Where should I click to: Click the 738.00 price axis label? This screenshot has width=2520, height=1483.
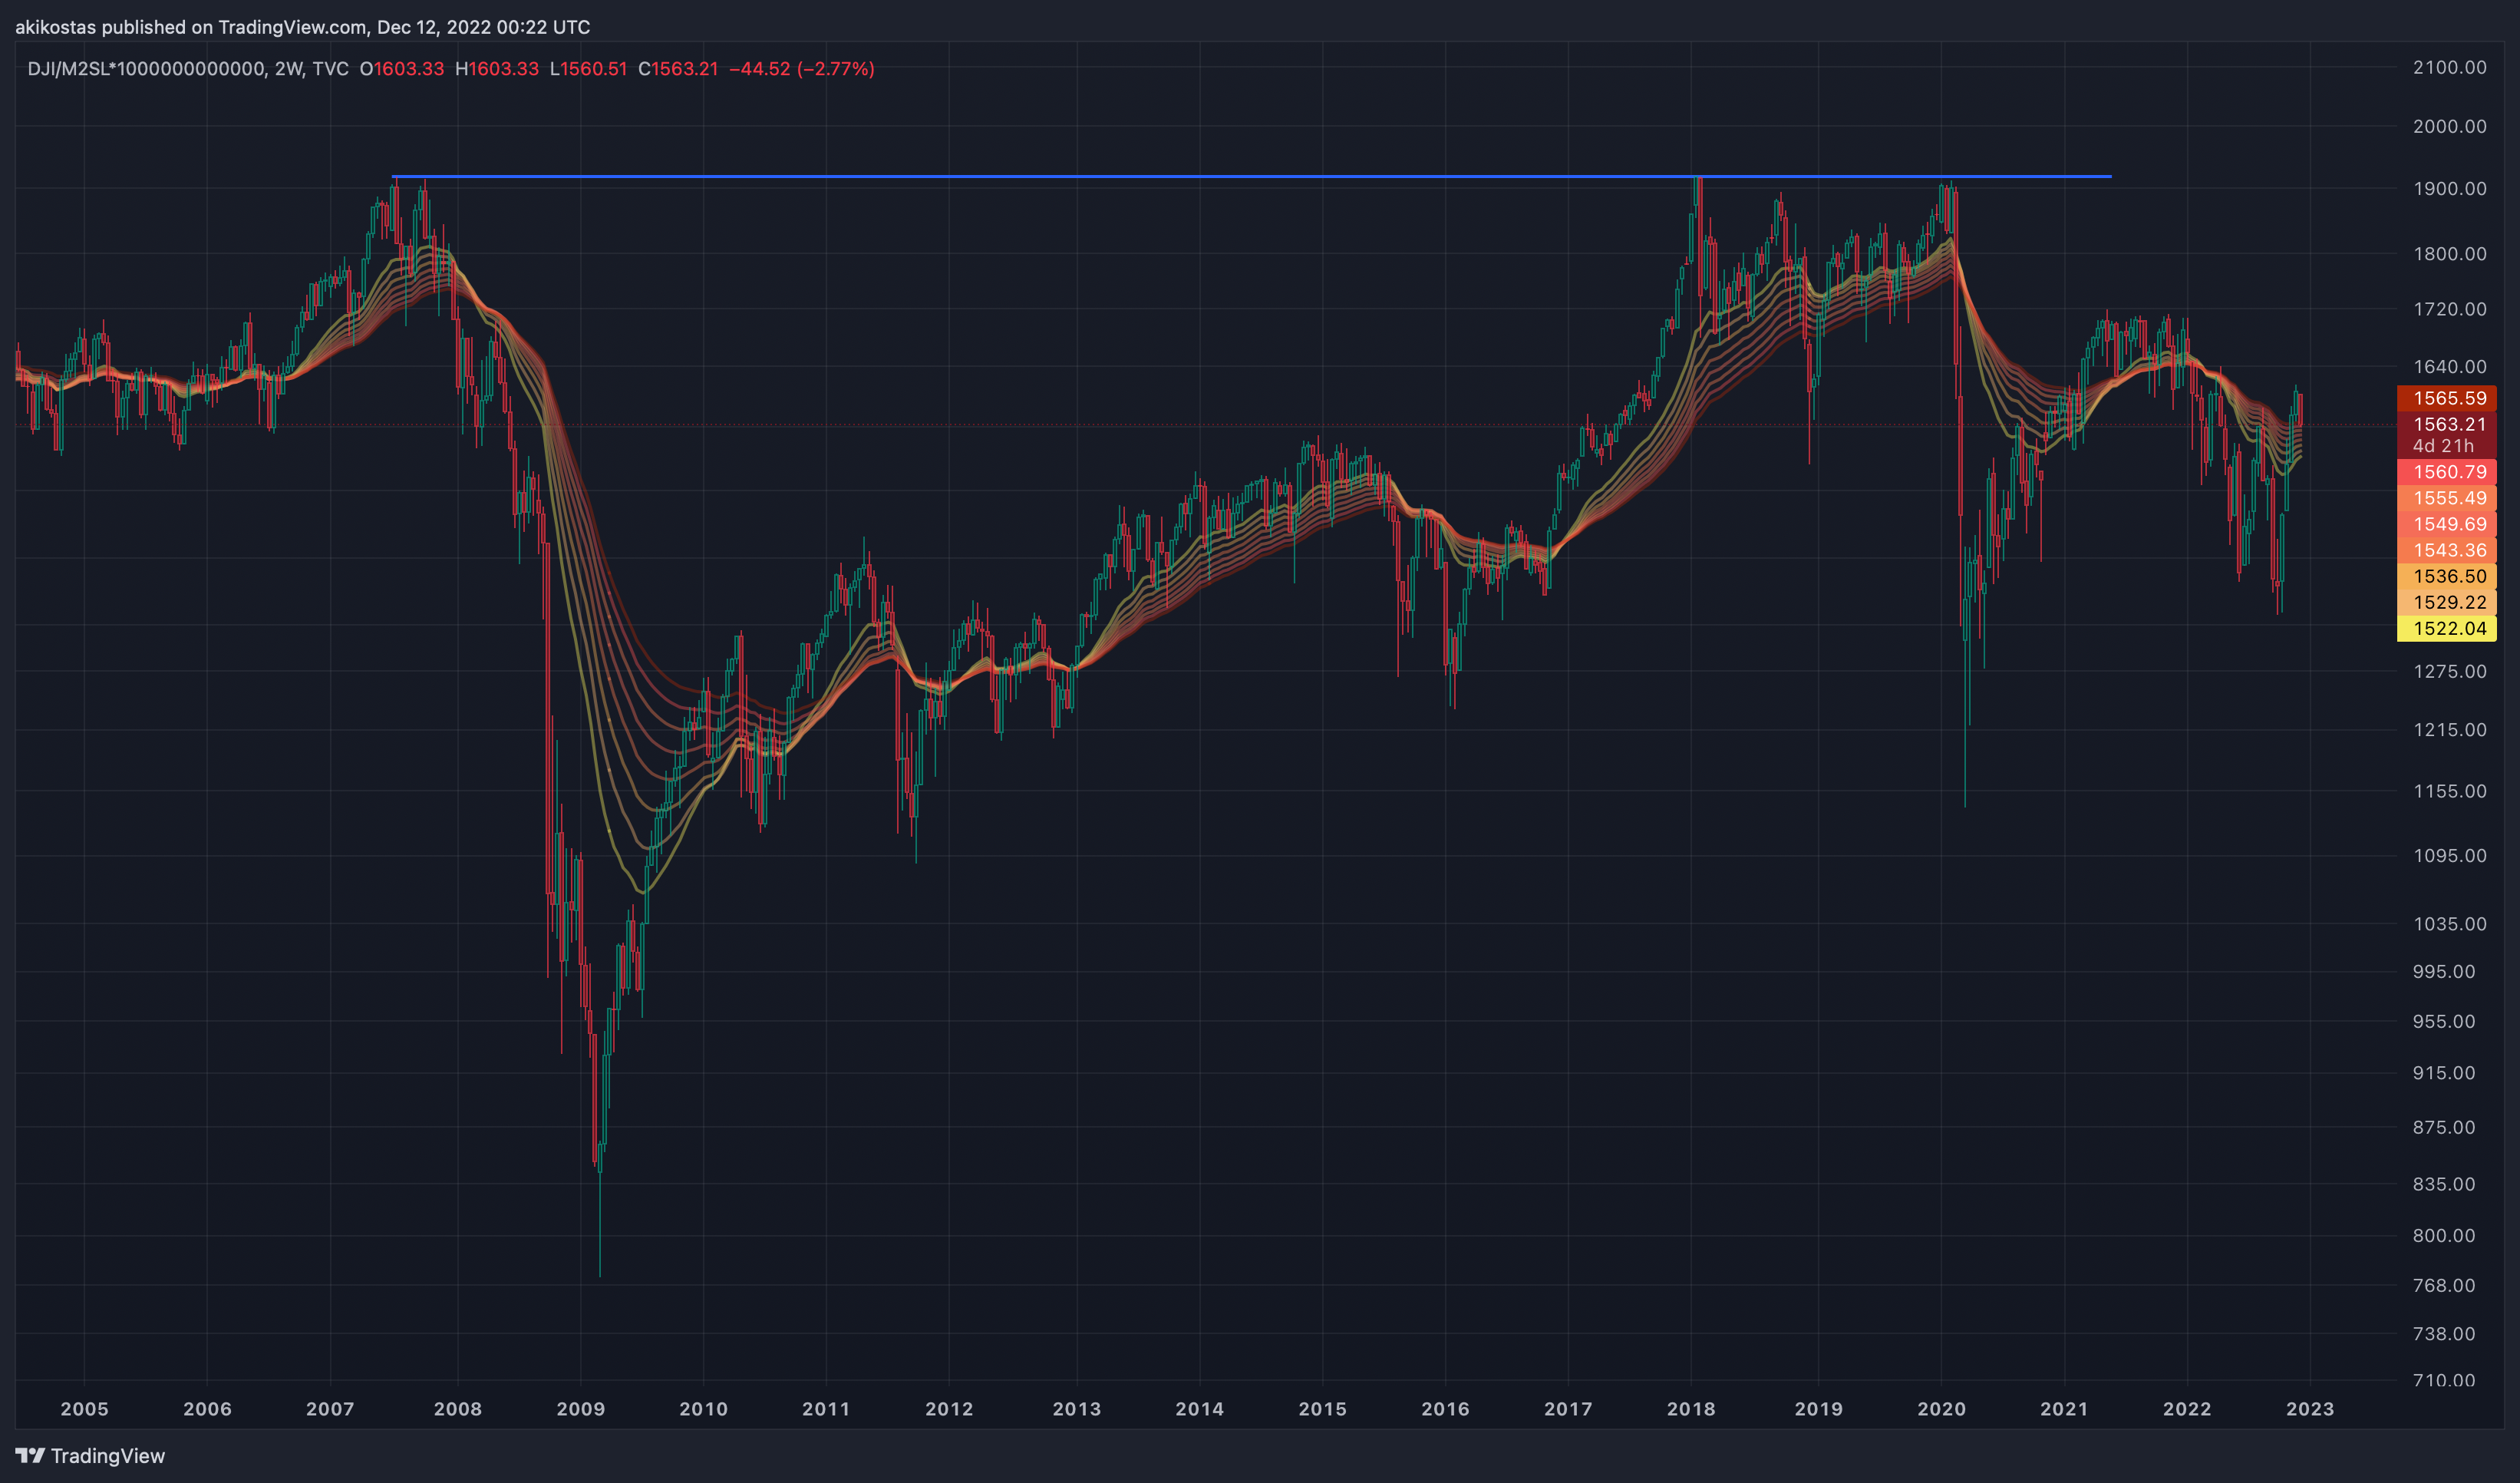2444,1334
